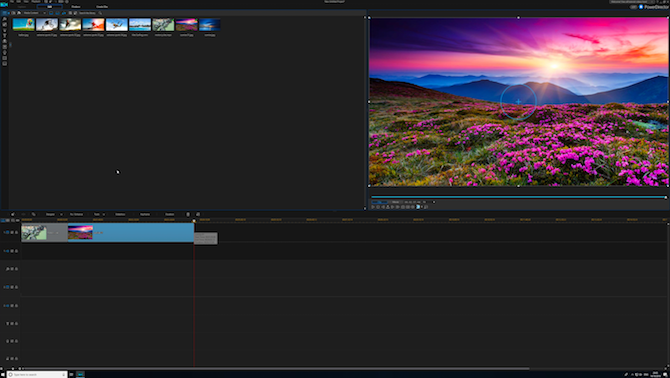Open the File menu
This screenshot has width=670, height=378.
(x=12, y=1)
